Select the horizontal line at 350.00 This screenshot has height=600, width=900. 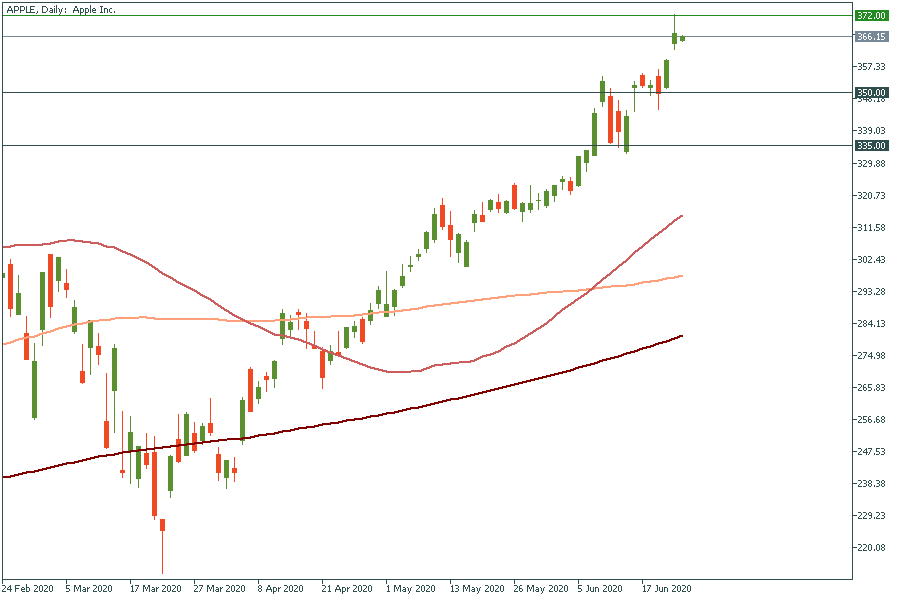pyautogui.click(x=400, y=93)
